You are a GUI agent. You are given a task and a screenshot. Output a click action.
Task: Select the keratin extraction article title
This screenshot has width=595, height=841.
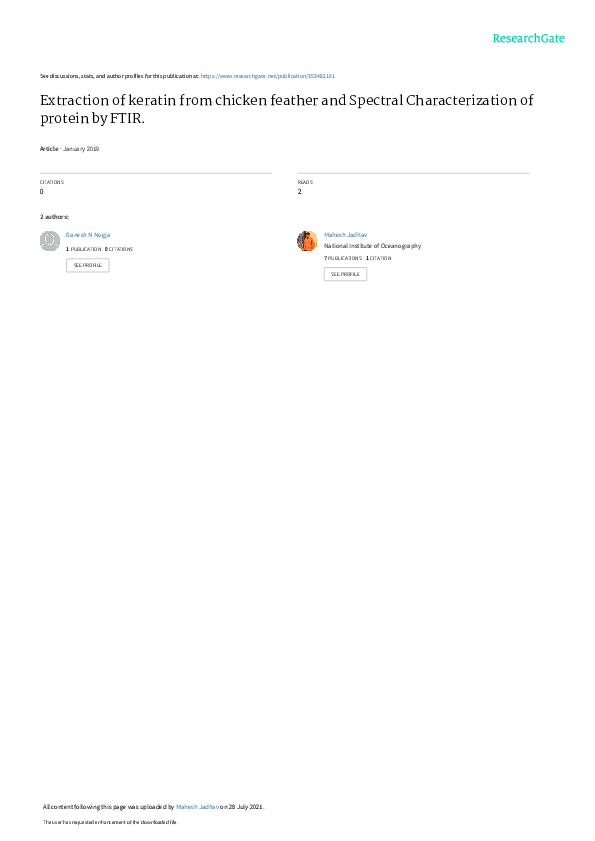pos(287,109)
